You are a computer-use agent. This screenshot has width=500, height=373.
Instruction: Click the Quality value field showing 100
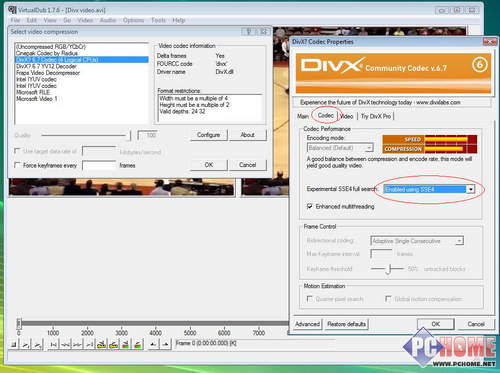click(x=147, y=135)
